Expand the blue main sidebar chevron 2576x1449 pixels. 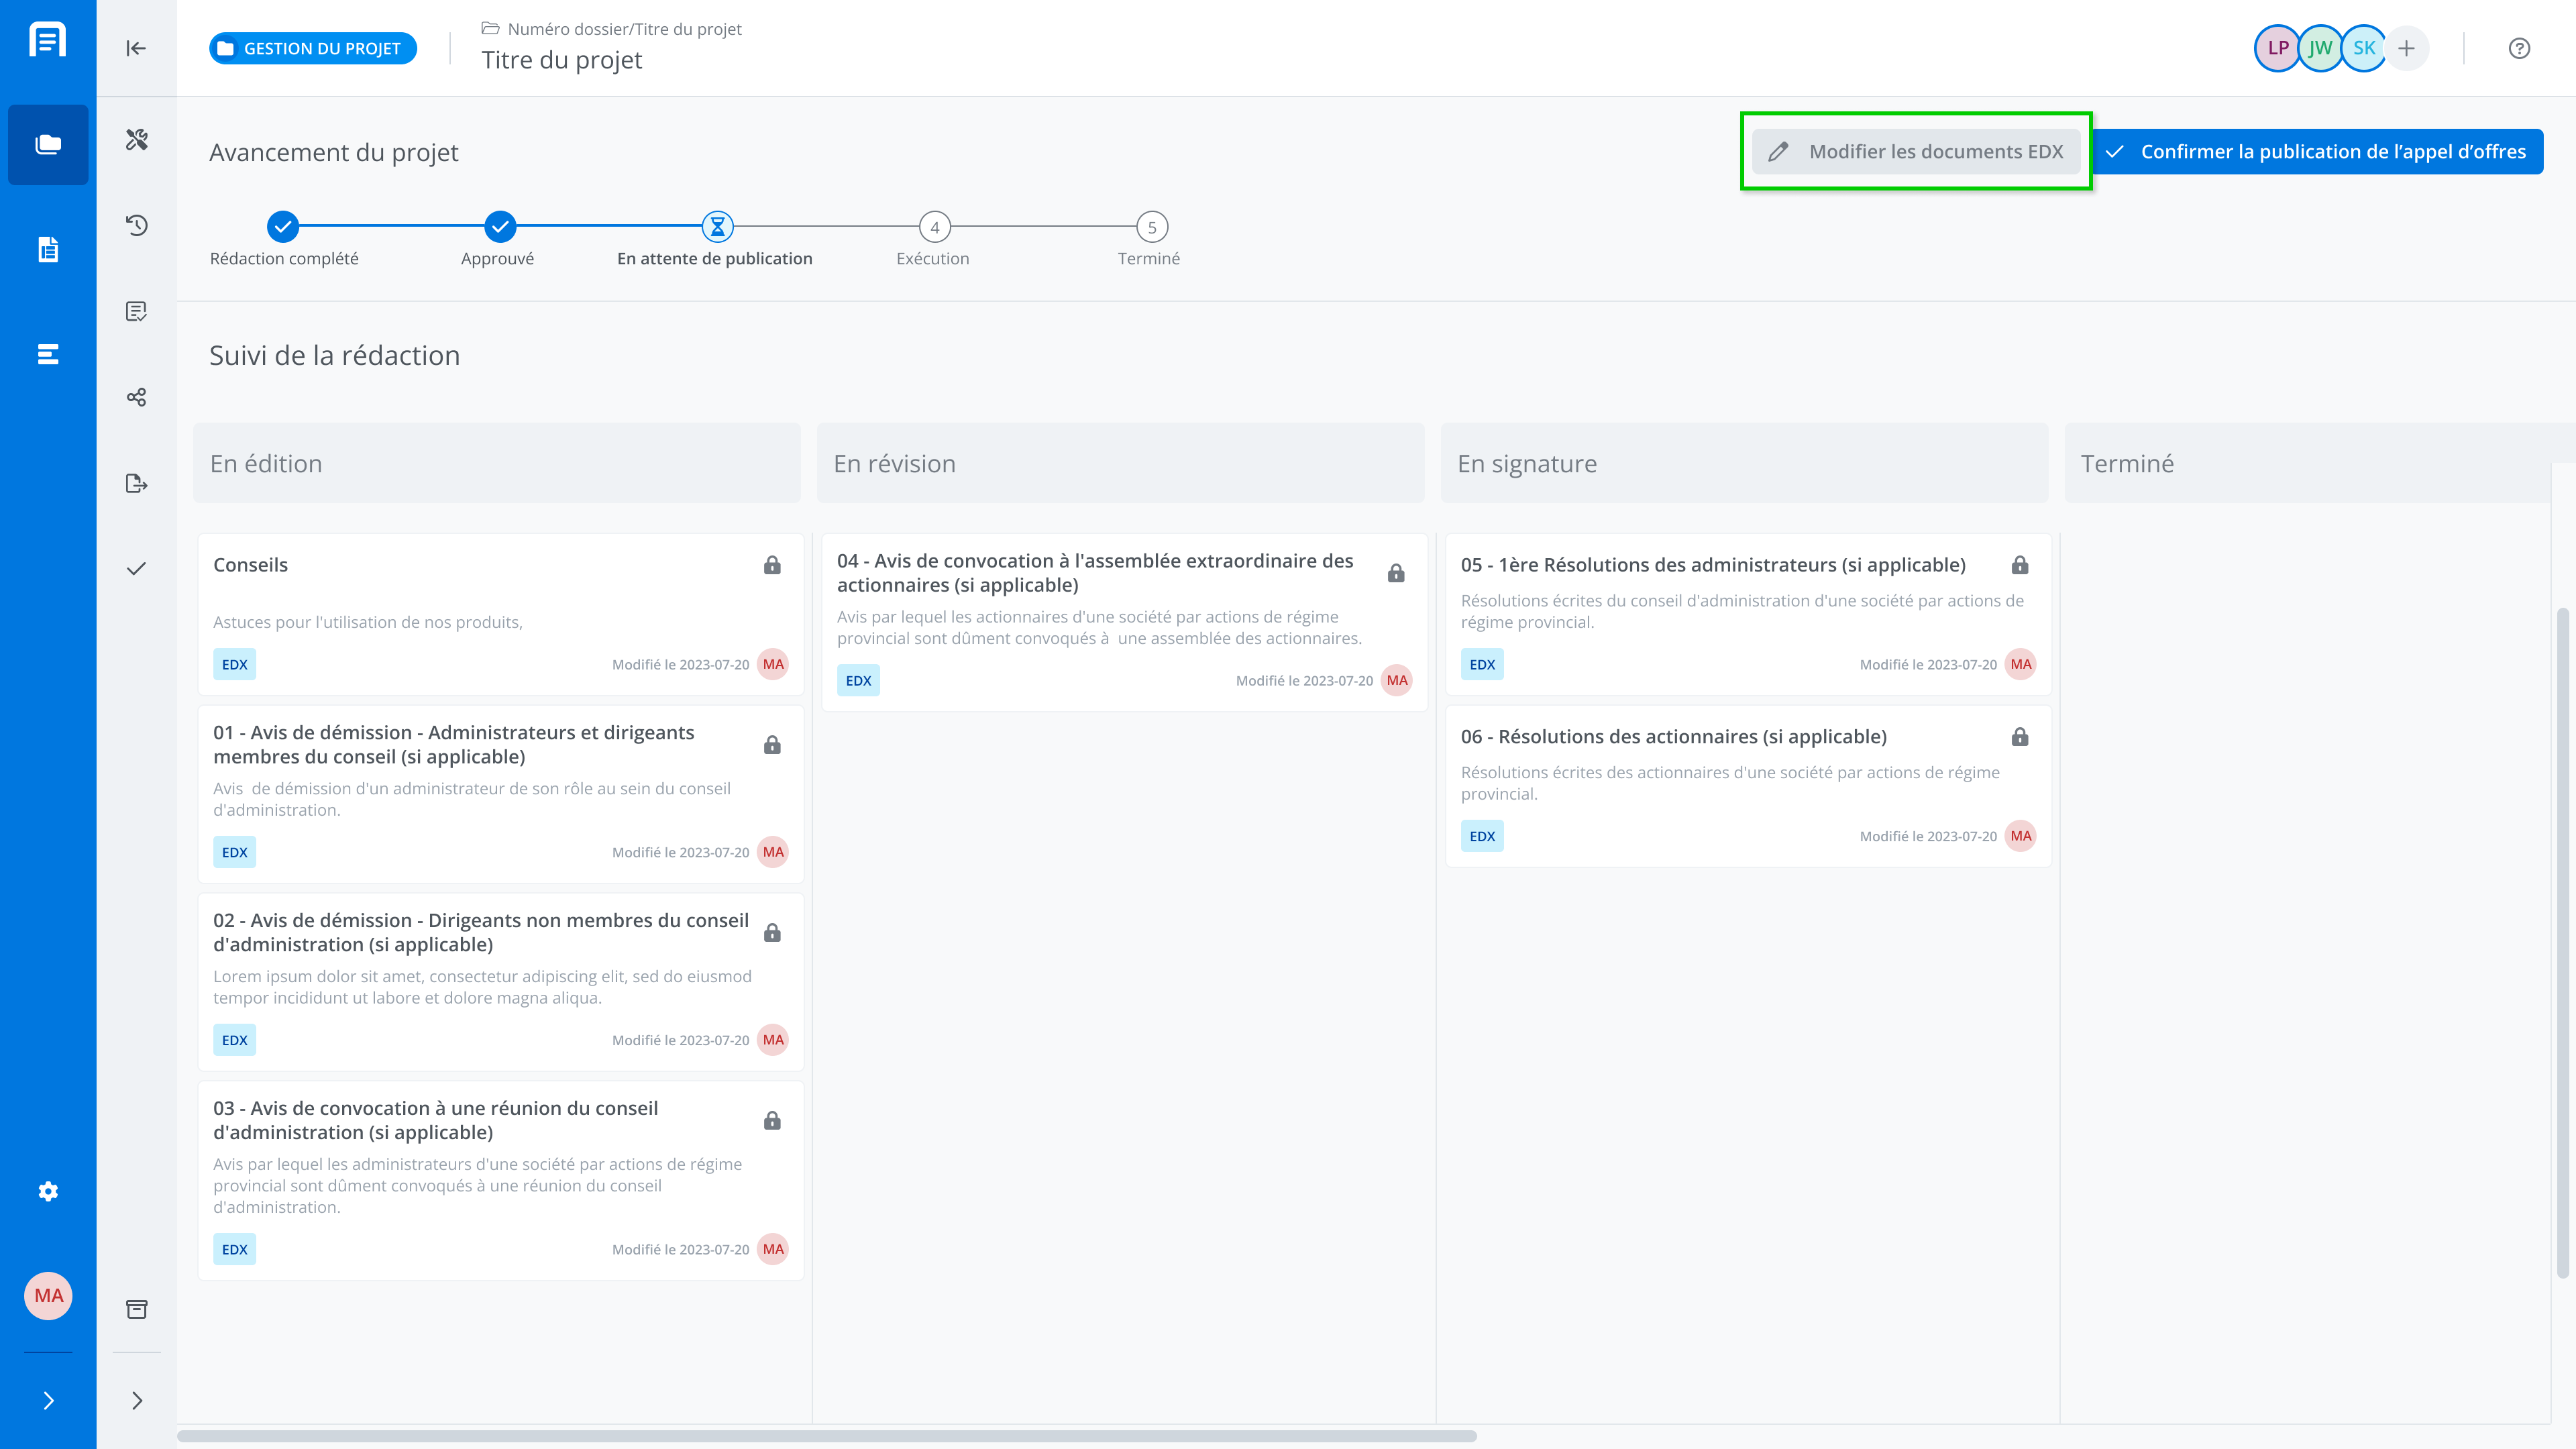click(x=48, y=1400)
